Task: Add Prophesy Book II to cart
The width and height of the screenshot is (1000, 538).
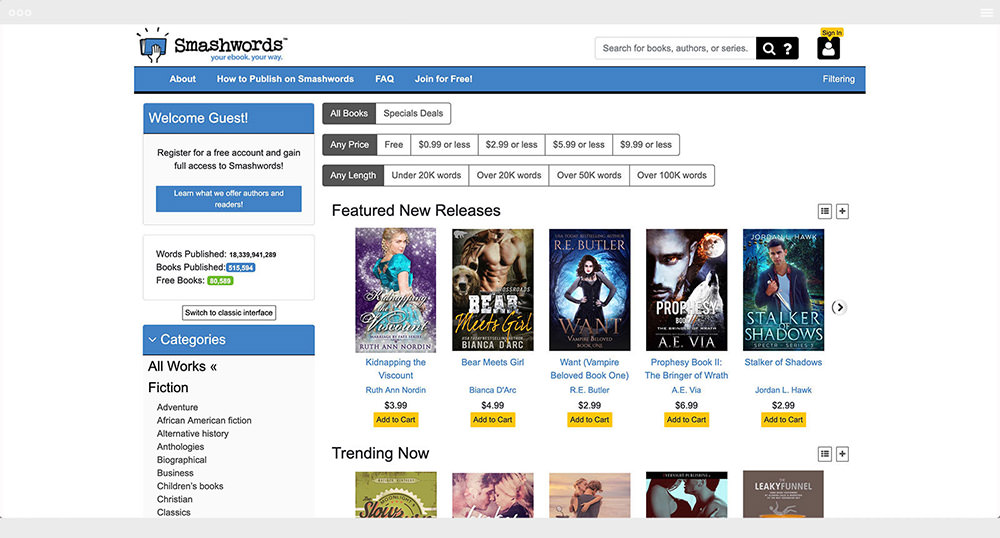Action: tap(686, 420)
